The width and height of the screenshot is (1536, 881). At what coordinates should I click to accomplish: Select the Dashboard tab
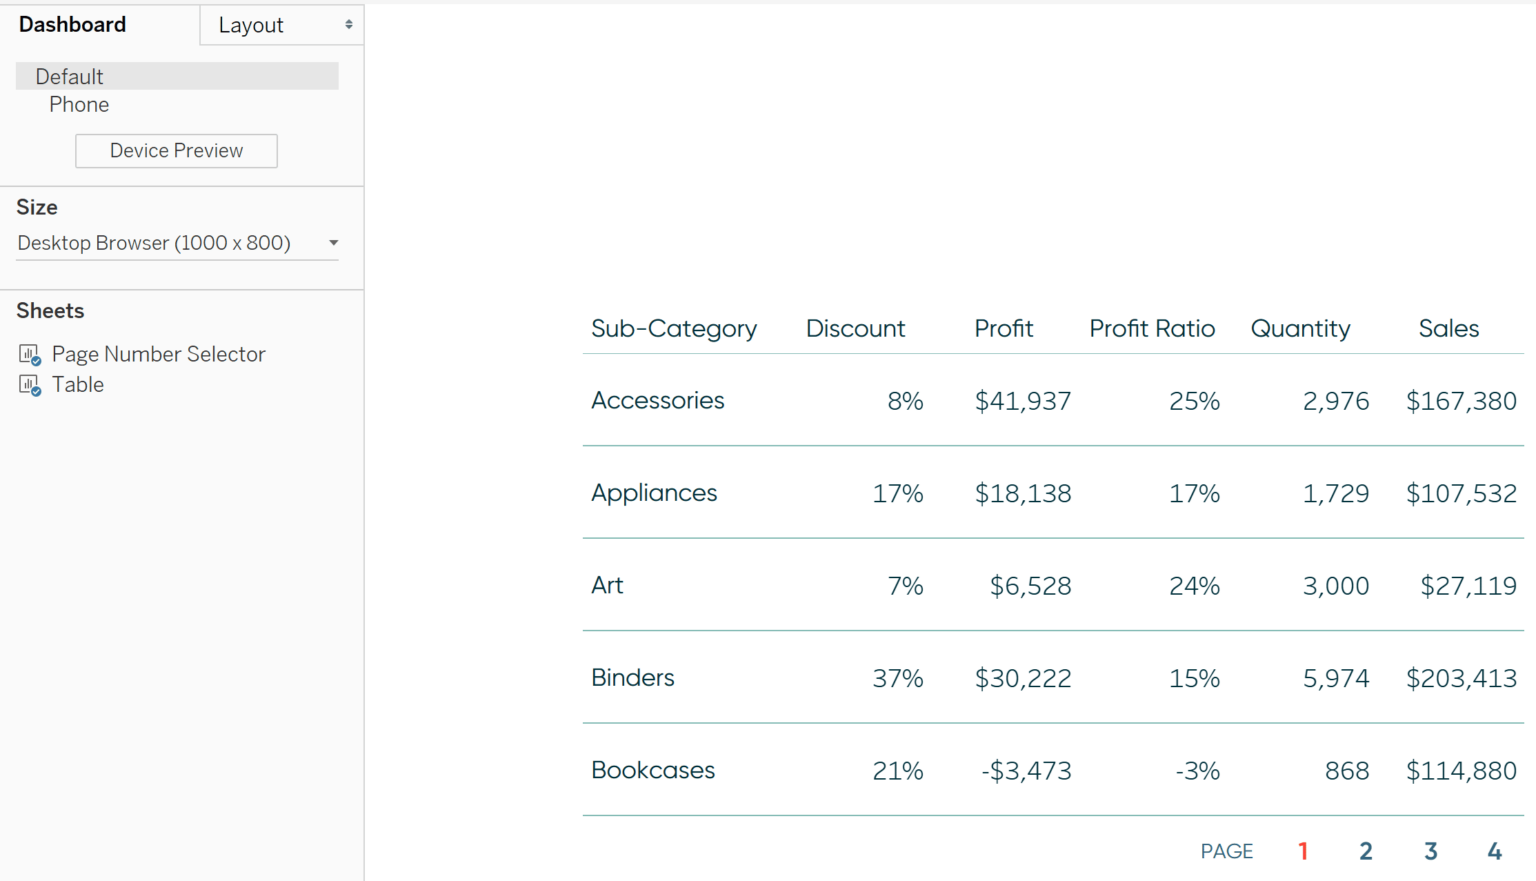(x=72, y=24)
